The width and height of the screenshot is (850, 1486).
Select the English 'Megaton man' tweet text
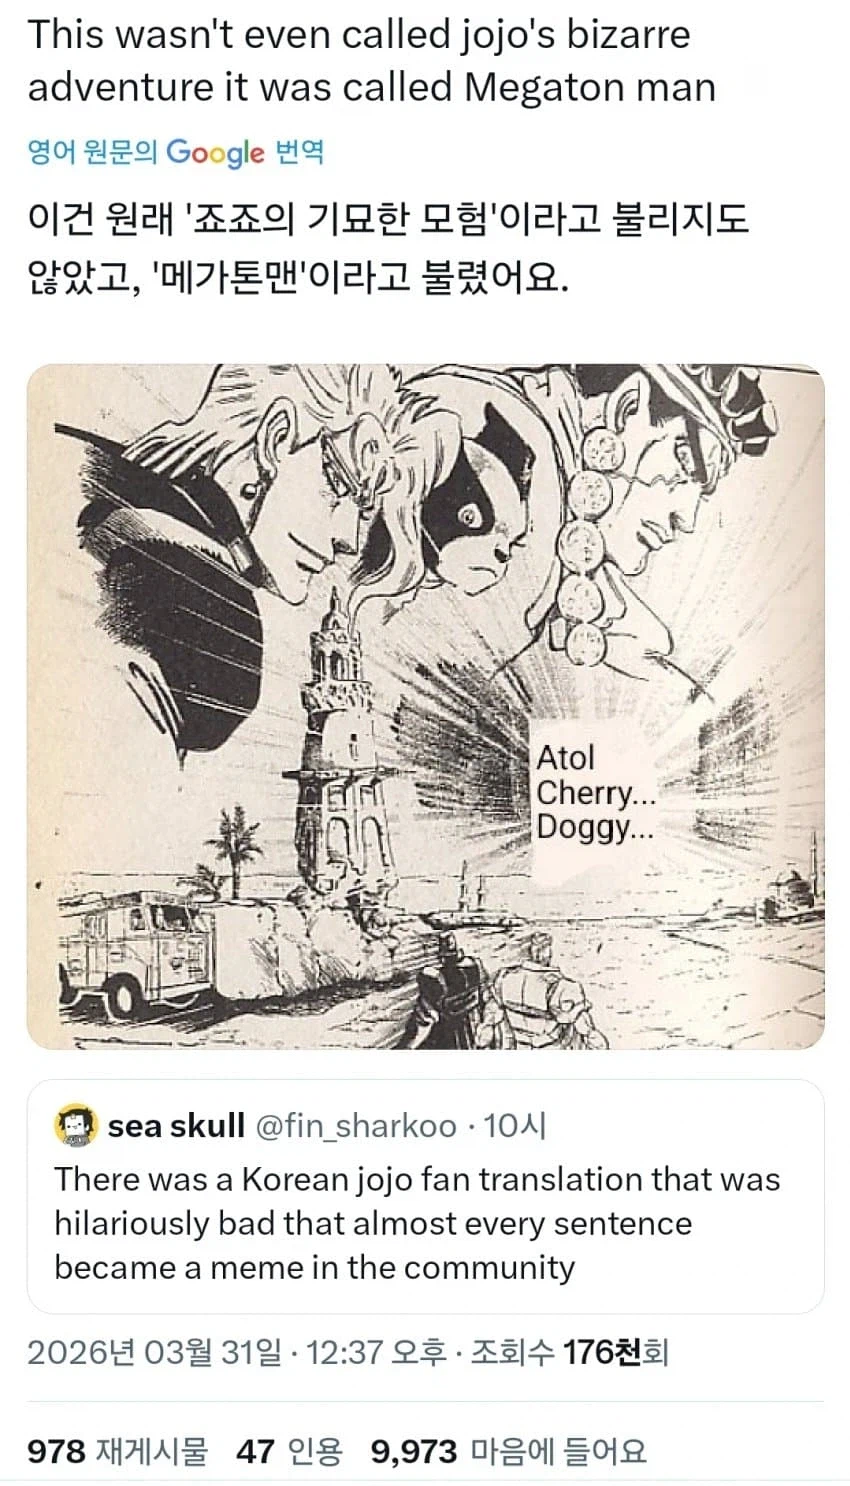point(371,61)
